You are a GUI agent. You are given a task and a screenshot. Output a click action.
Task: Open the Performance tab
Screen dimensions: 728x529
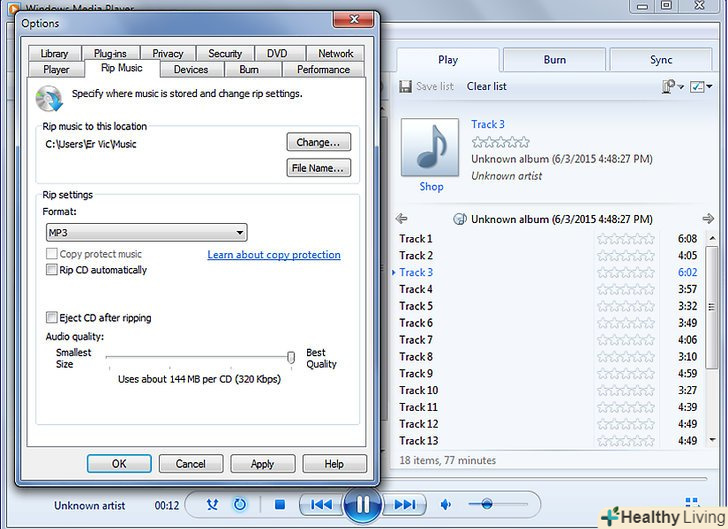click(323, 70)
